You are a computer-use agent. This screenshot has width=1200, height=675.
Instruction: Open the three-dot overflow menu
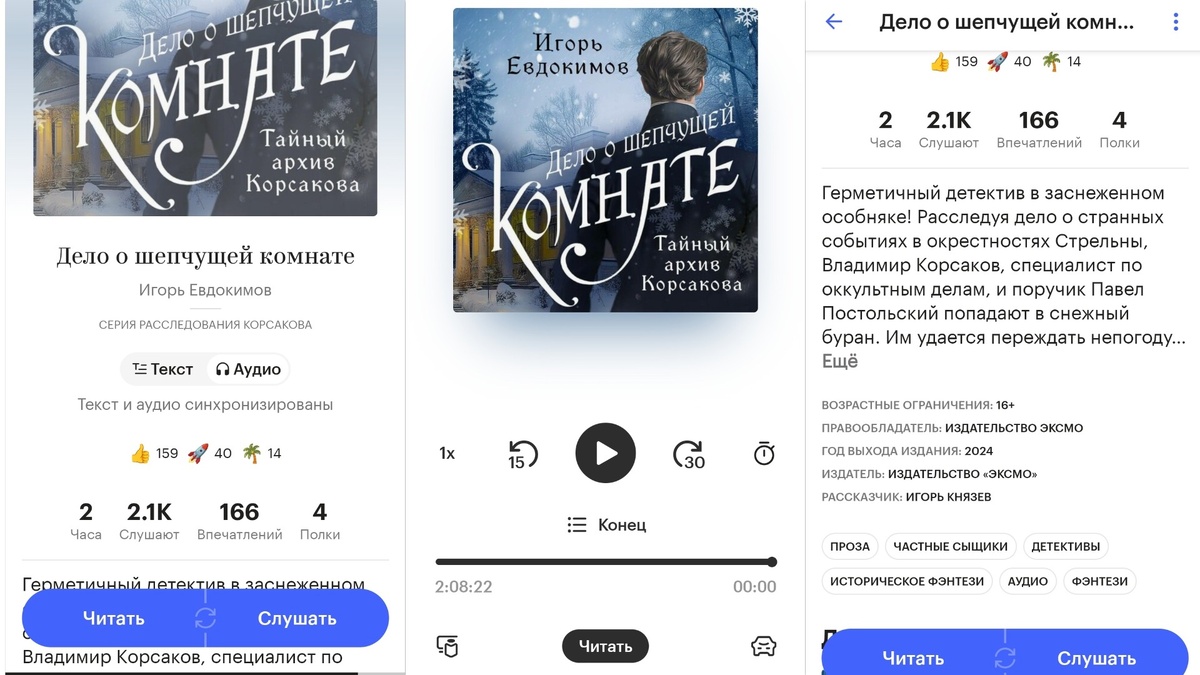pos(1176,22)
